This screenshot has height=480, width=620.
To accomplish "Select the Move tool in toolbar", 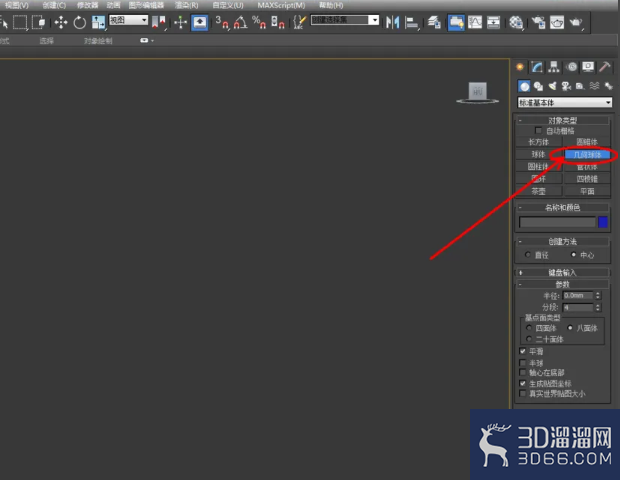I will (x=61, y=22).
